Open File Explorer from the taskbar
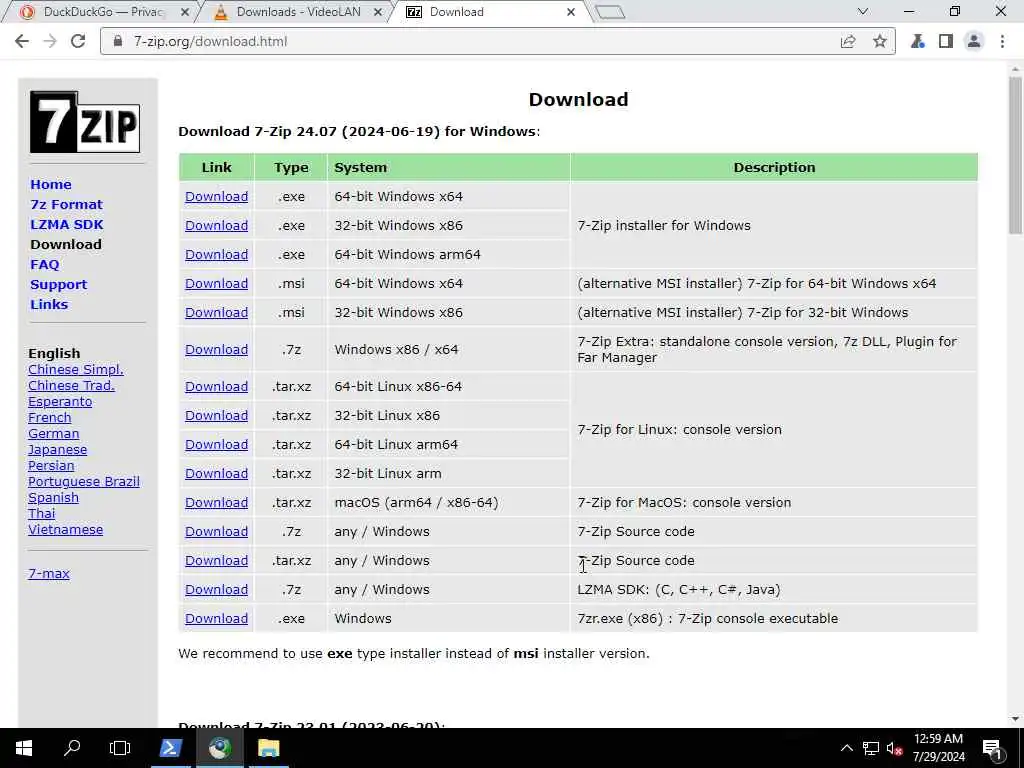1024x768 pixels. (x=268, y=748)
